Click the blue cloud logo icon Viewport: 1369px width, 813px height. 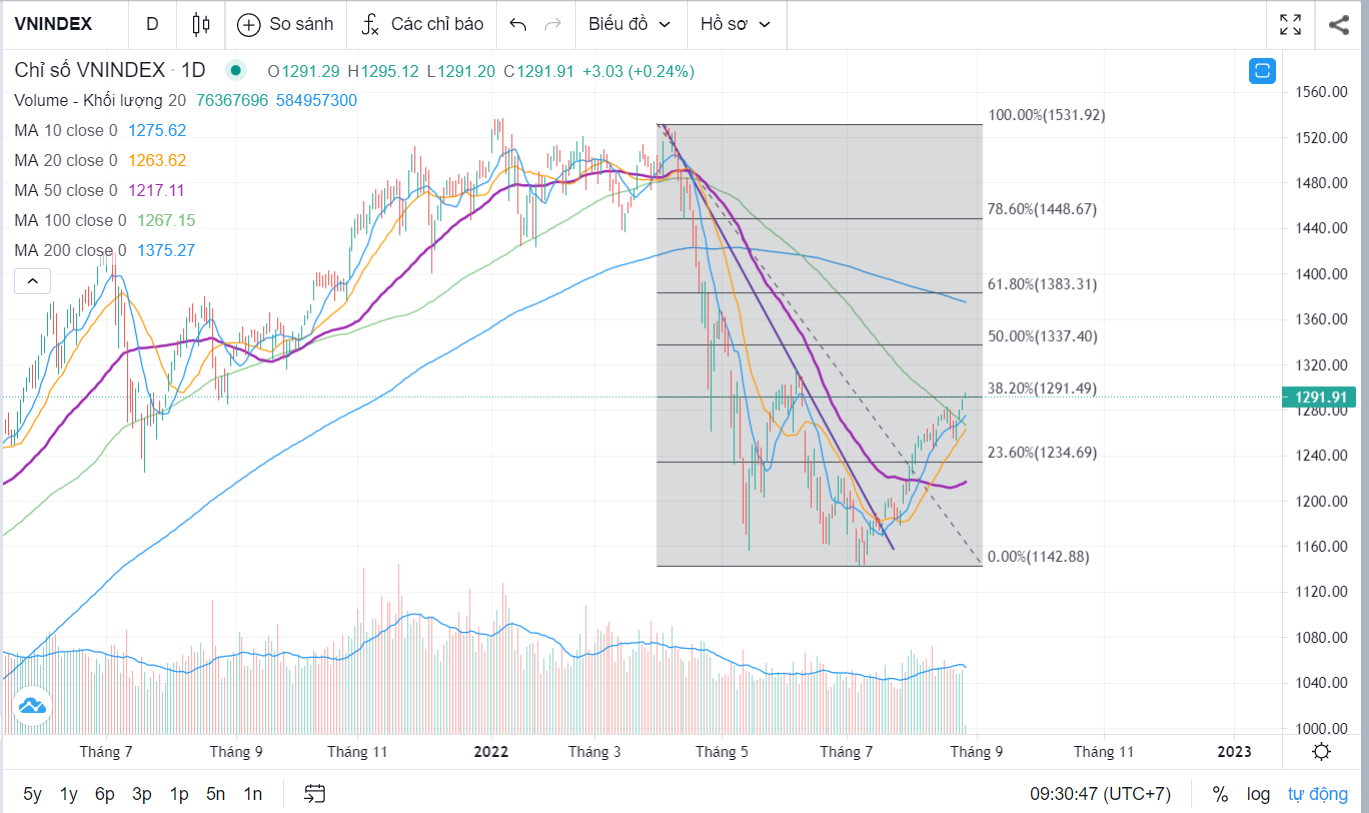click(x=31, y=706)
